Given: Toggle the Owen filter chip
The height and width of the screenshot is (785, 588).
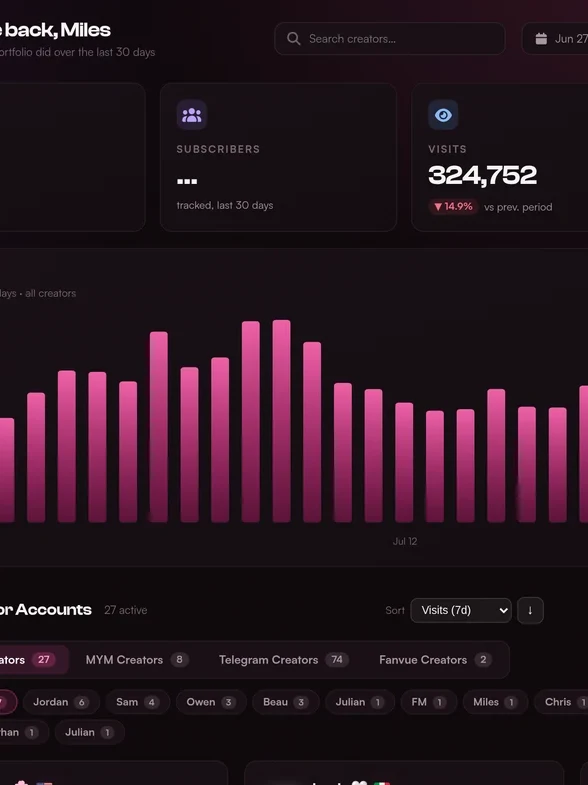Looking at the screenshot, I should [x=211, y=702].
